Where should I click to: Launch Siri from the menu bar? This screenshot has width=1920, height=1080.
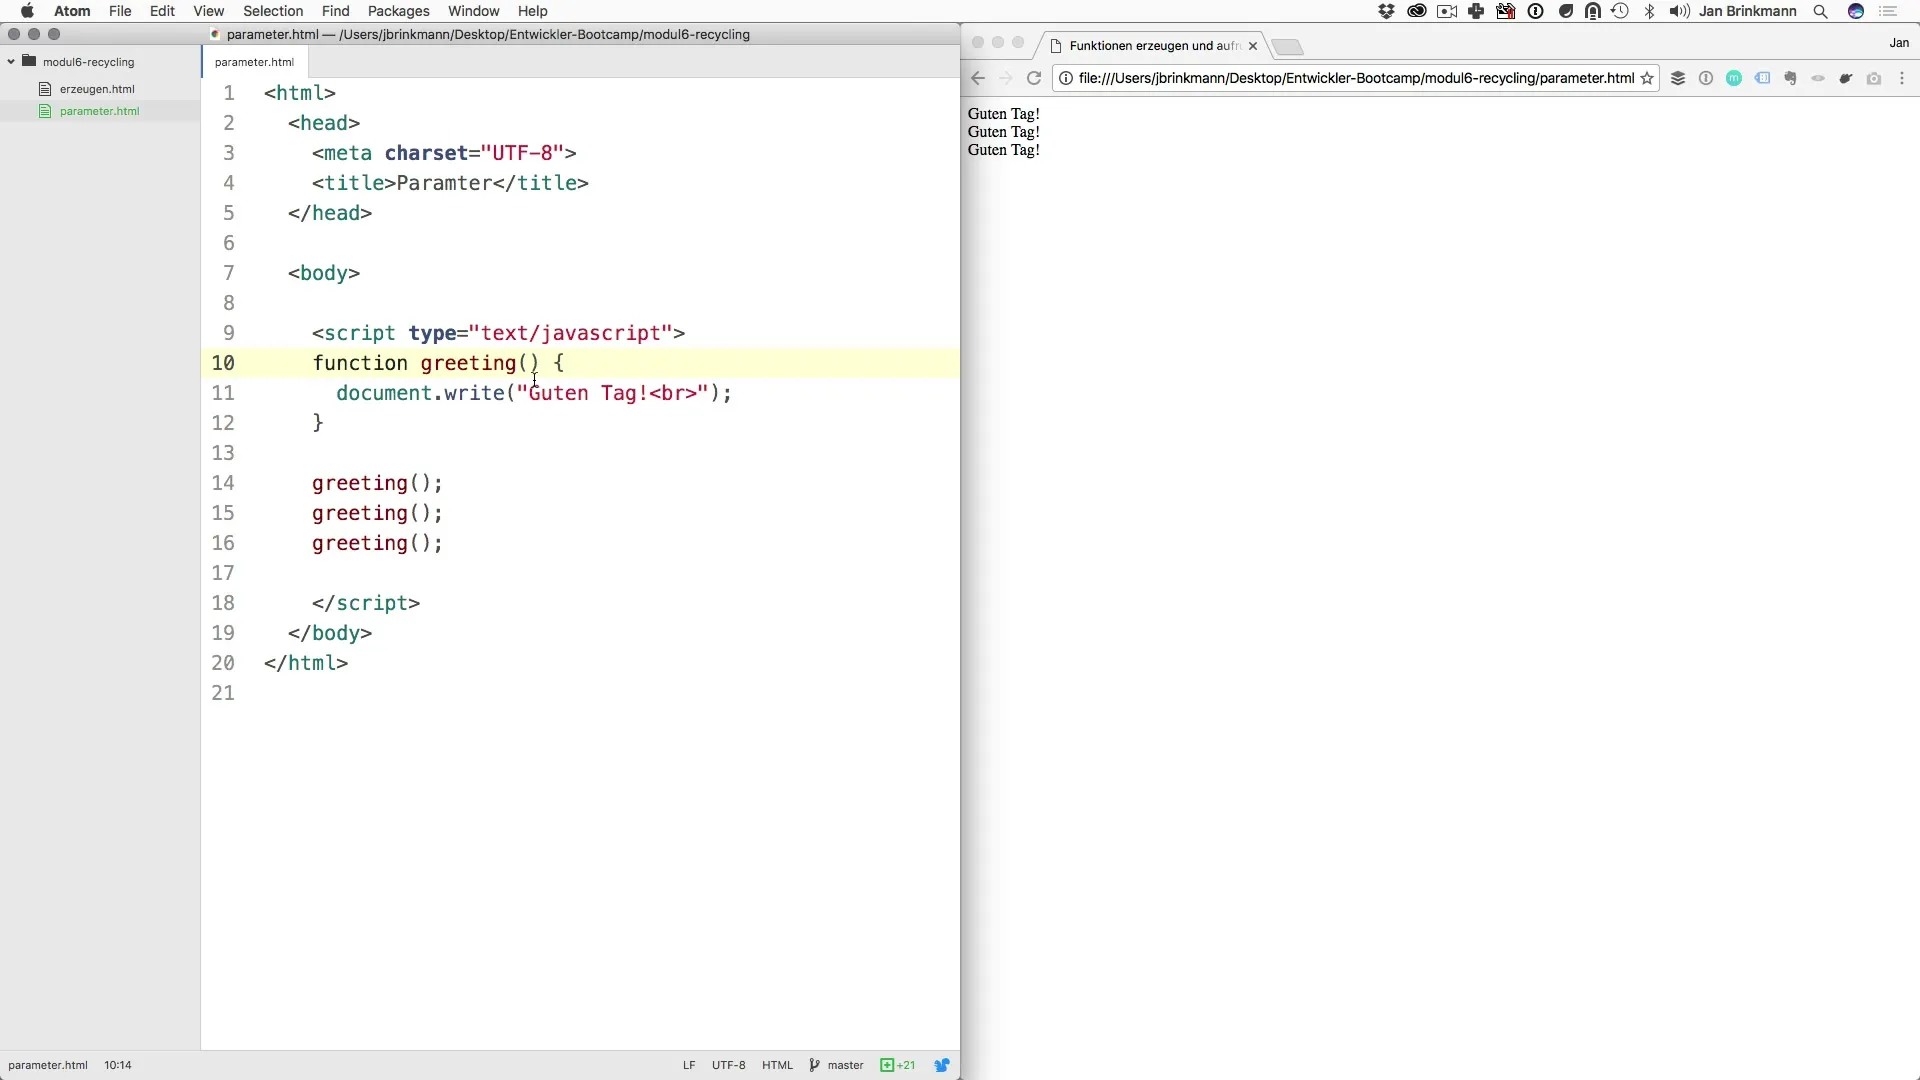pos(1856,11)
